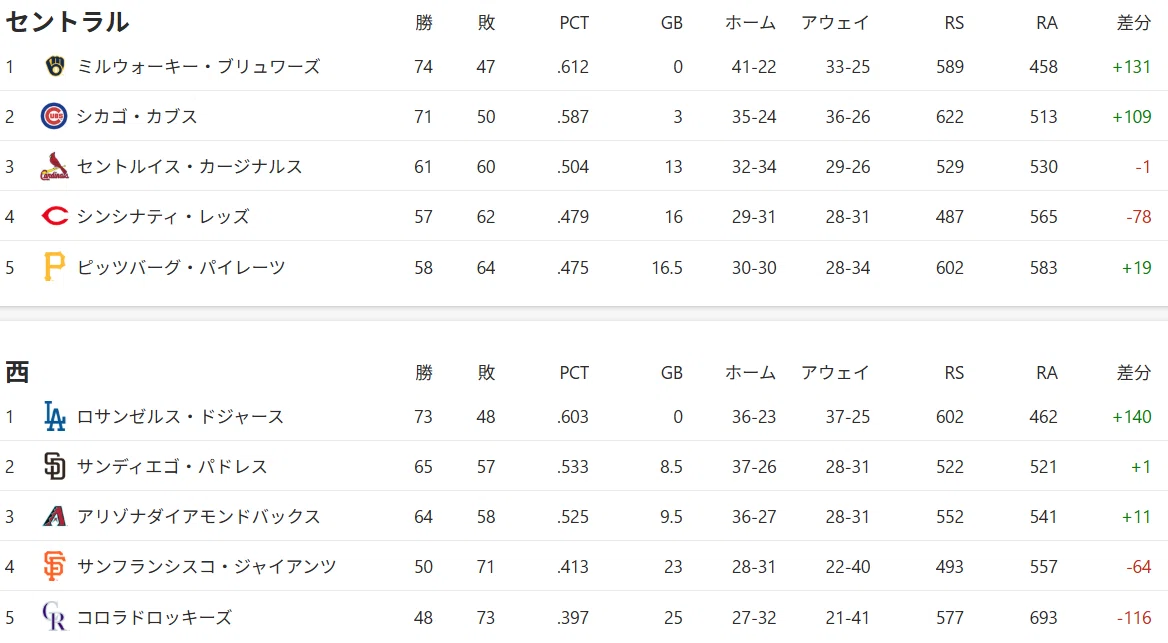Sort West table by RS header
The width and height of the screenshot is (1168, 643).
pyautogui.click(x=953, y=373)
